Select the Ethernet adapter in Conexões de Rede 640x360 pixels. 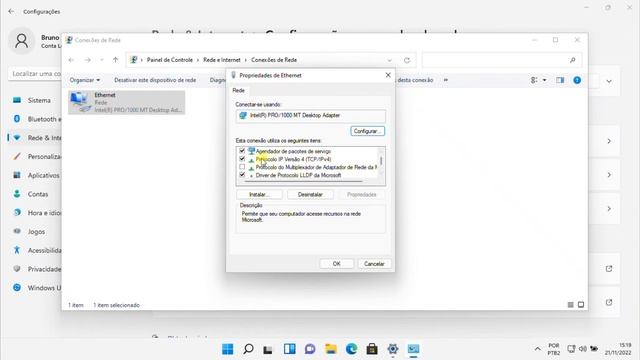tap(127, 102)
